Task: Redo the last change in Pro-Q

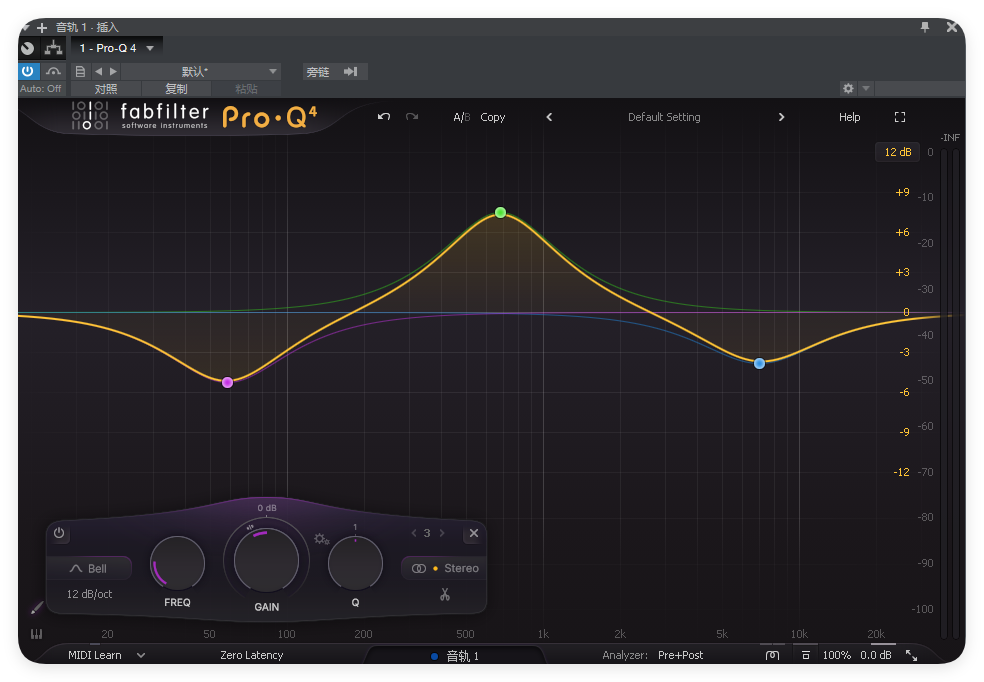Action: click(x=412, y=117)
